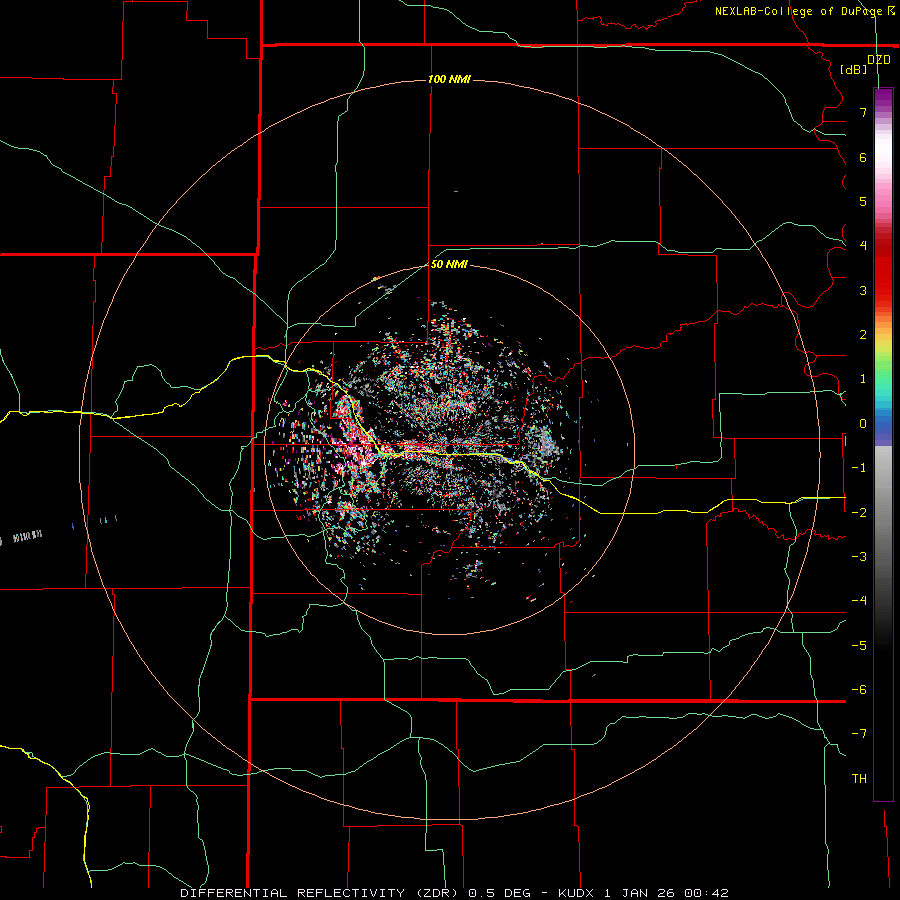Click the '-3' value on color scale
Screen dimensions: 900x900
pos(859,556)
